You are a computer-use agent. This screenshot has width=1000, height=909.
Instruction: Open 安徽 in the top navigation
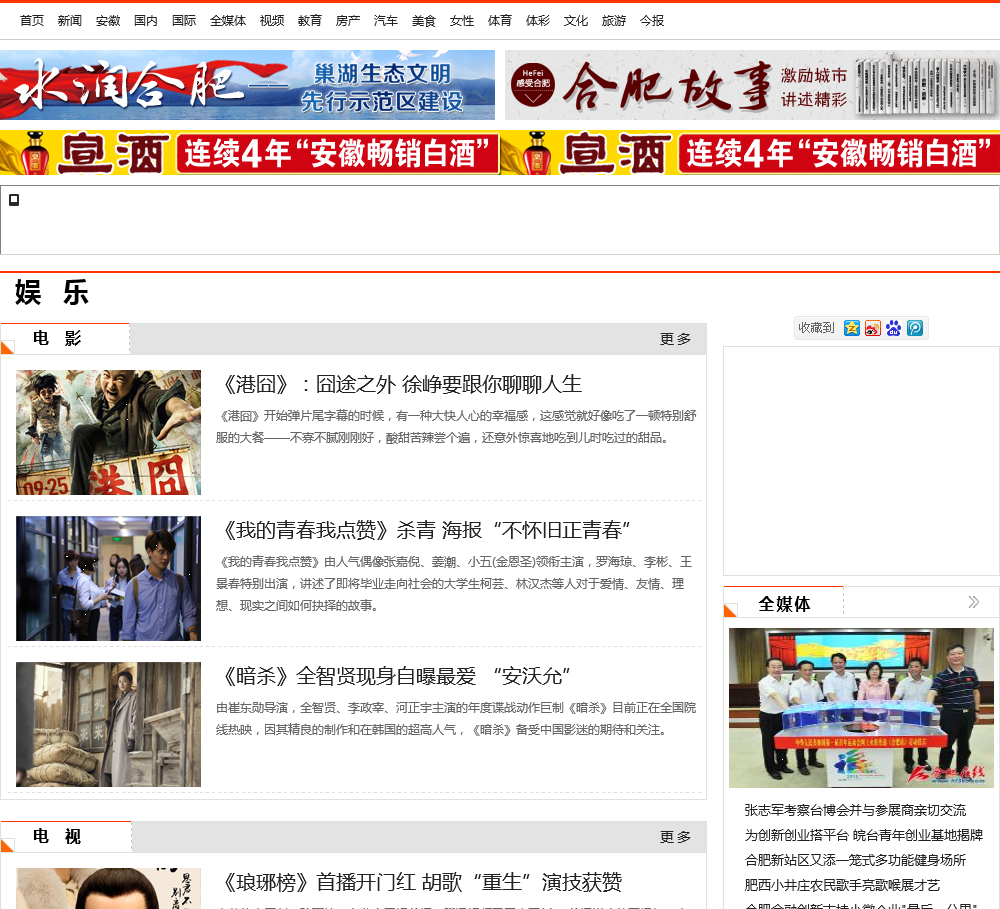point(108,21)
